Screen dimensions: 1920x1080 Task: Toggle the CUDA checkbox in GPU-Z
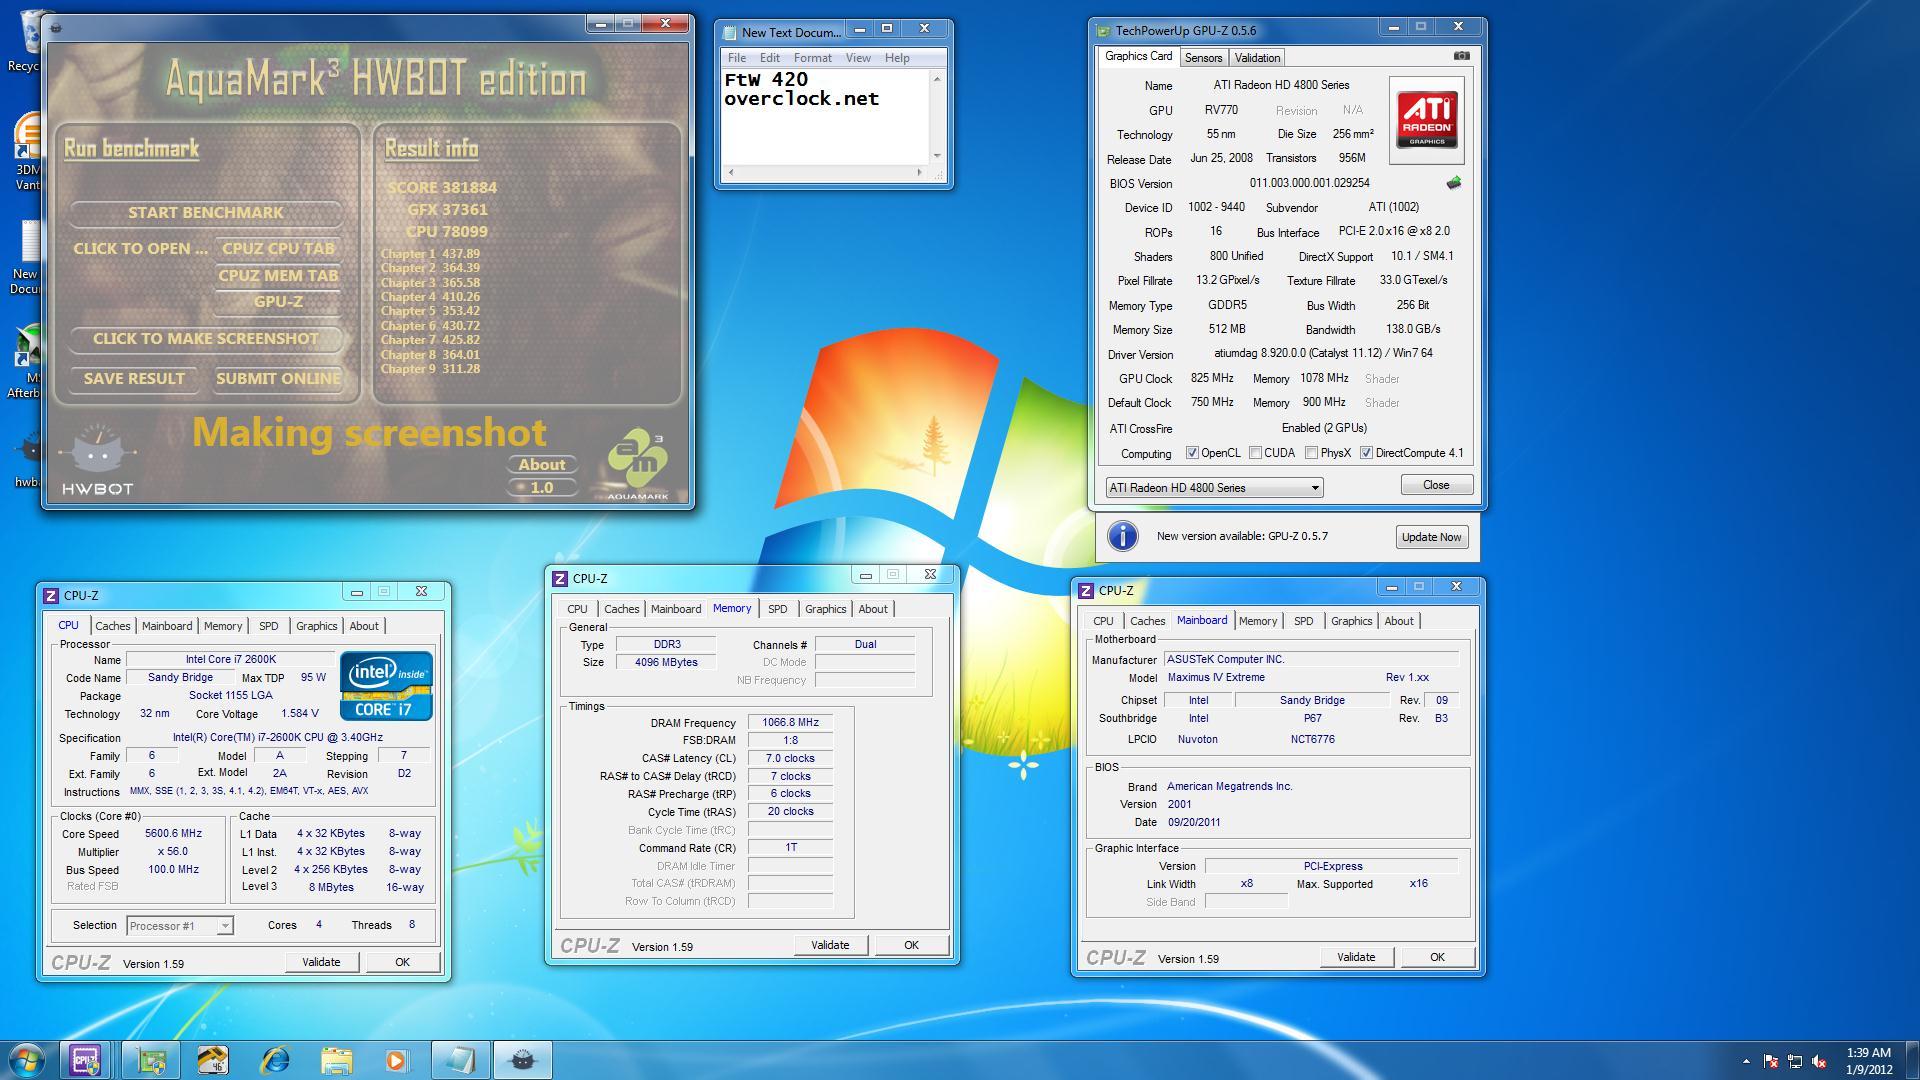pyautogui.click(x=1255, y=453)
